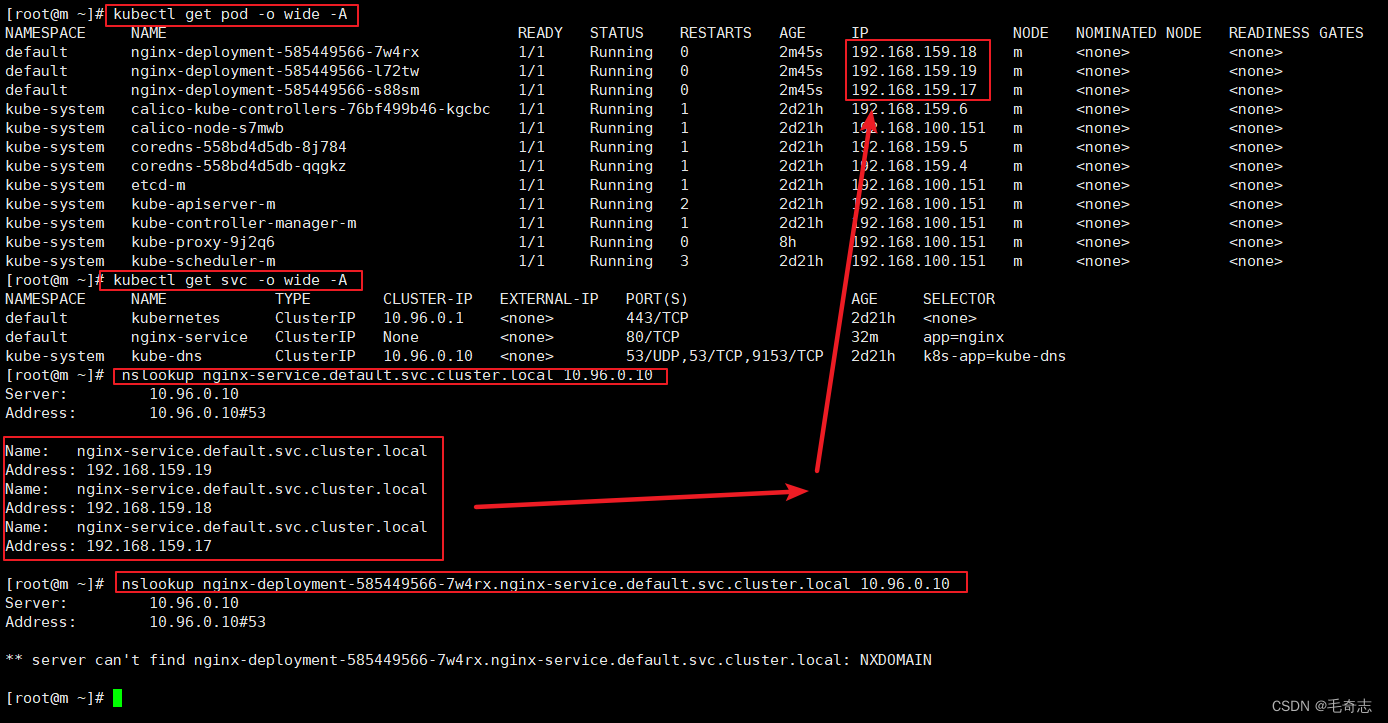Click cluster IP 10.96.0.1

[424, 318]
